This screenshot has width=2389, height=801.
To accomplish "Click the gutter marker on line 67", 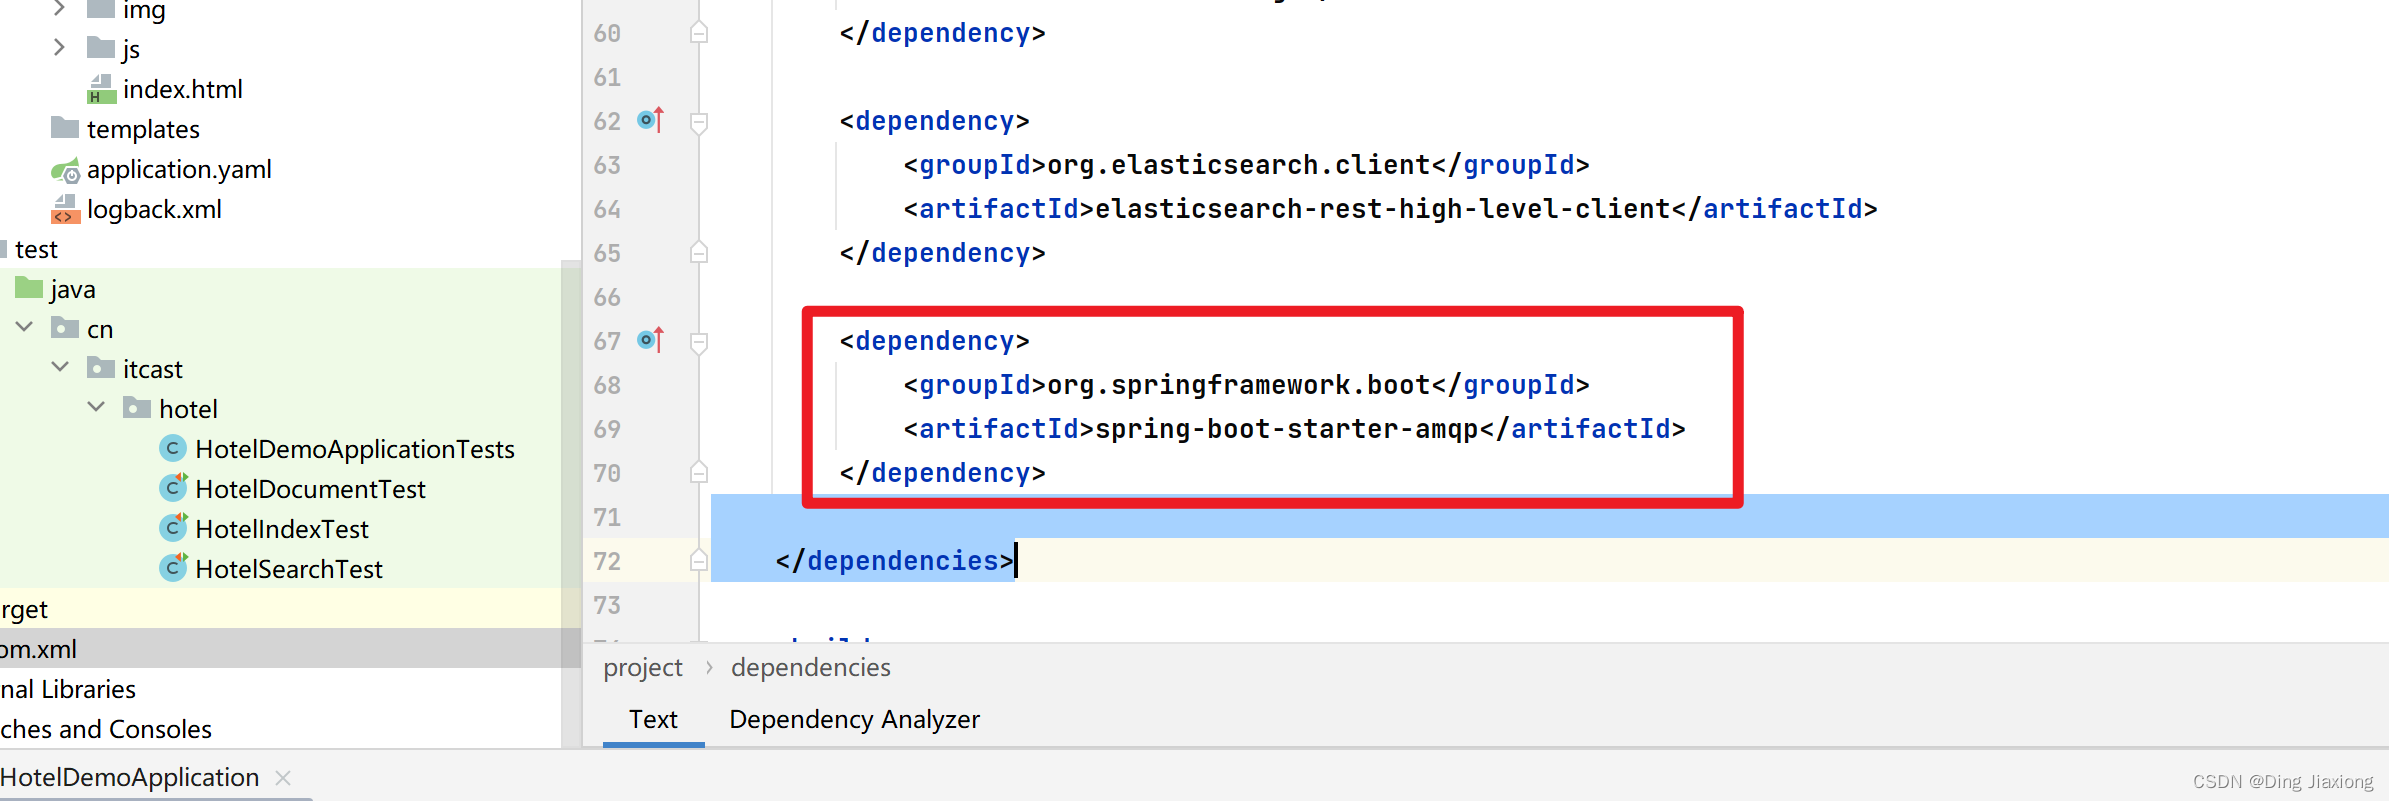I will [651, 340].
